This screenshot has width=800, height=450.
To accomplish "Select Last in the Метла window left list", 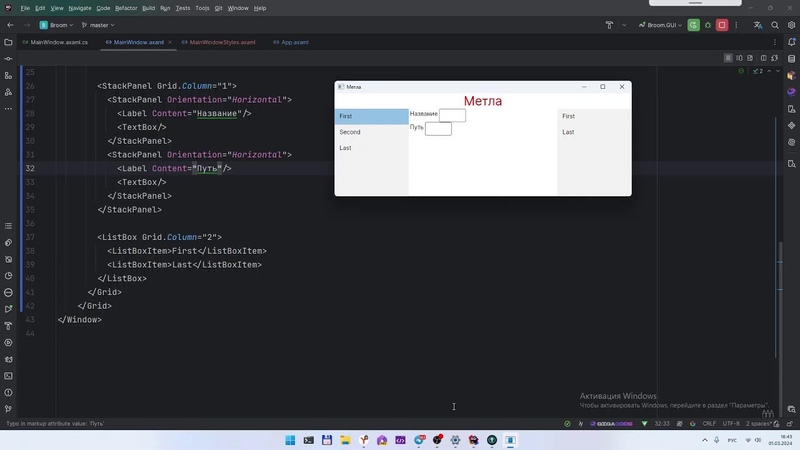I will 371,148.
